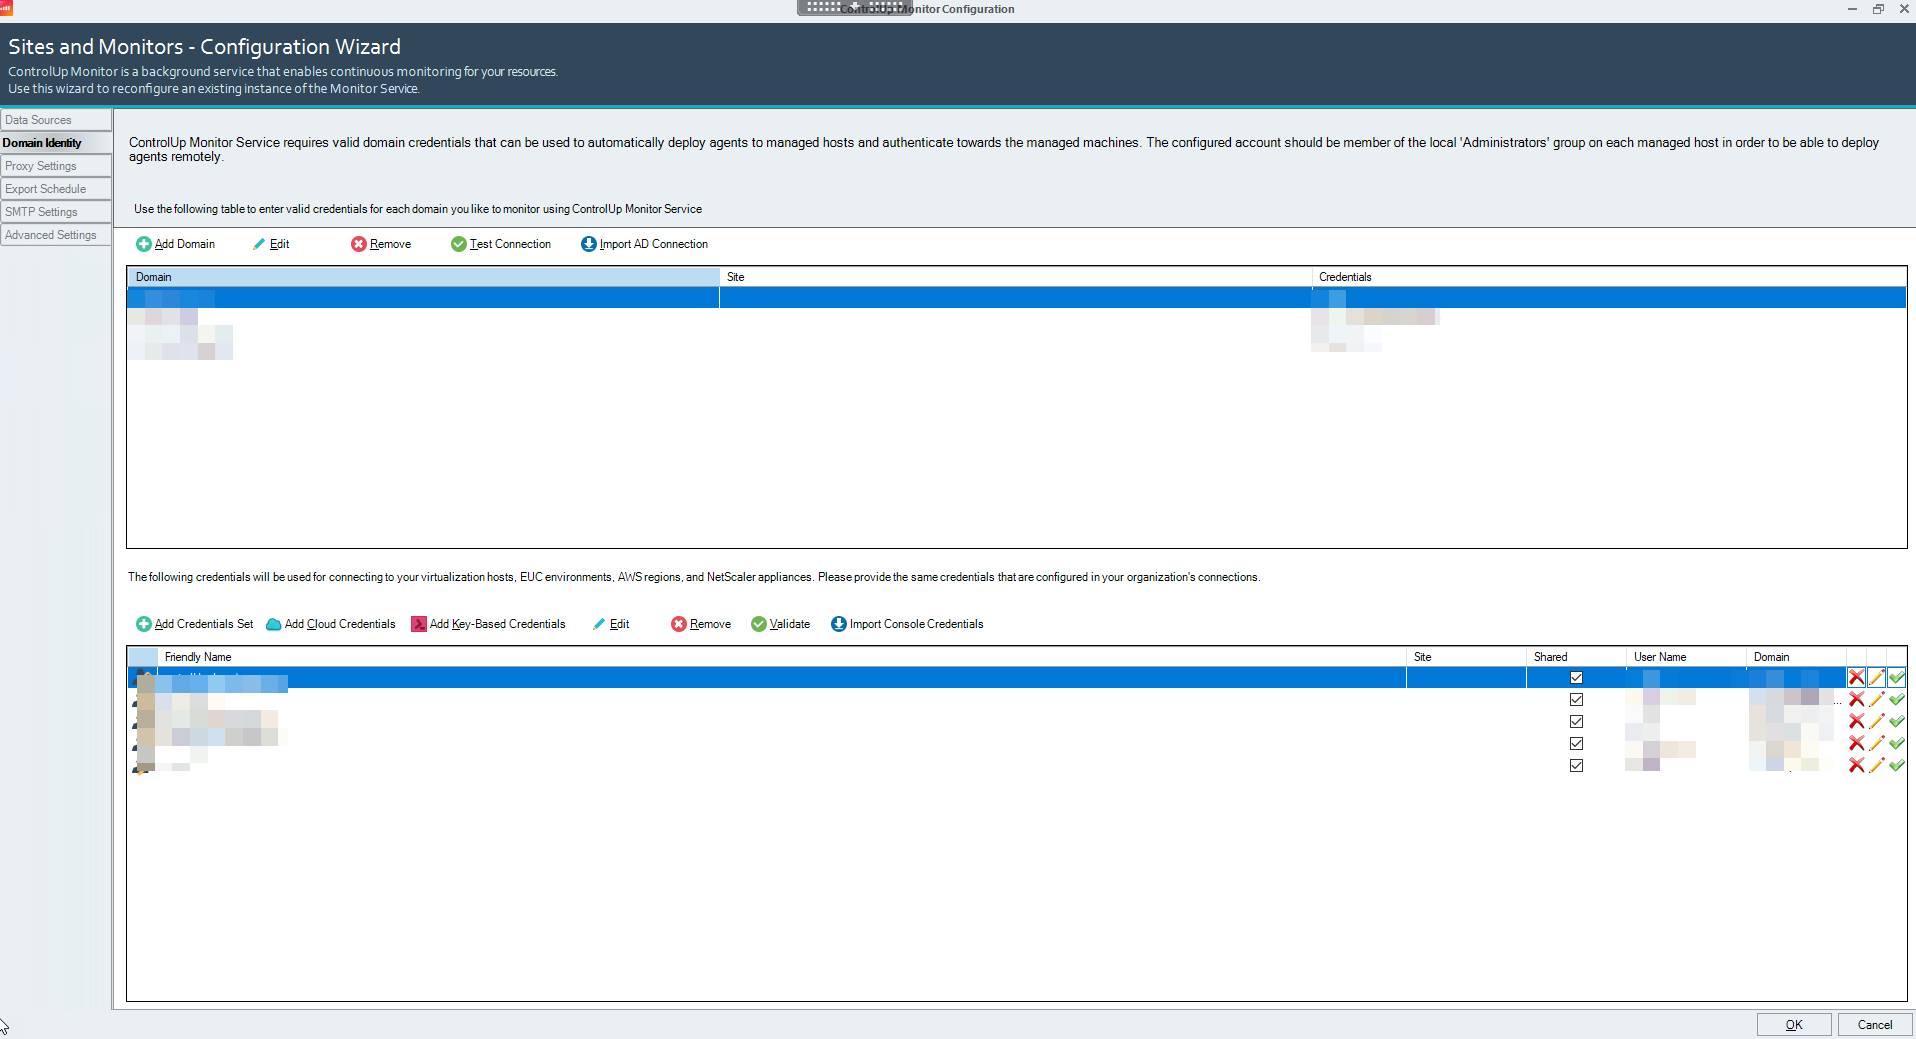The height and width of the screenshot is (1039, 1916).
Task: Click red X delete icon in last credentials row
Action: 1856,765
